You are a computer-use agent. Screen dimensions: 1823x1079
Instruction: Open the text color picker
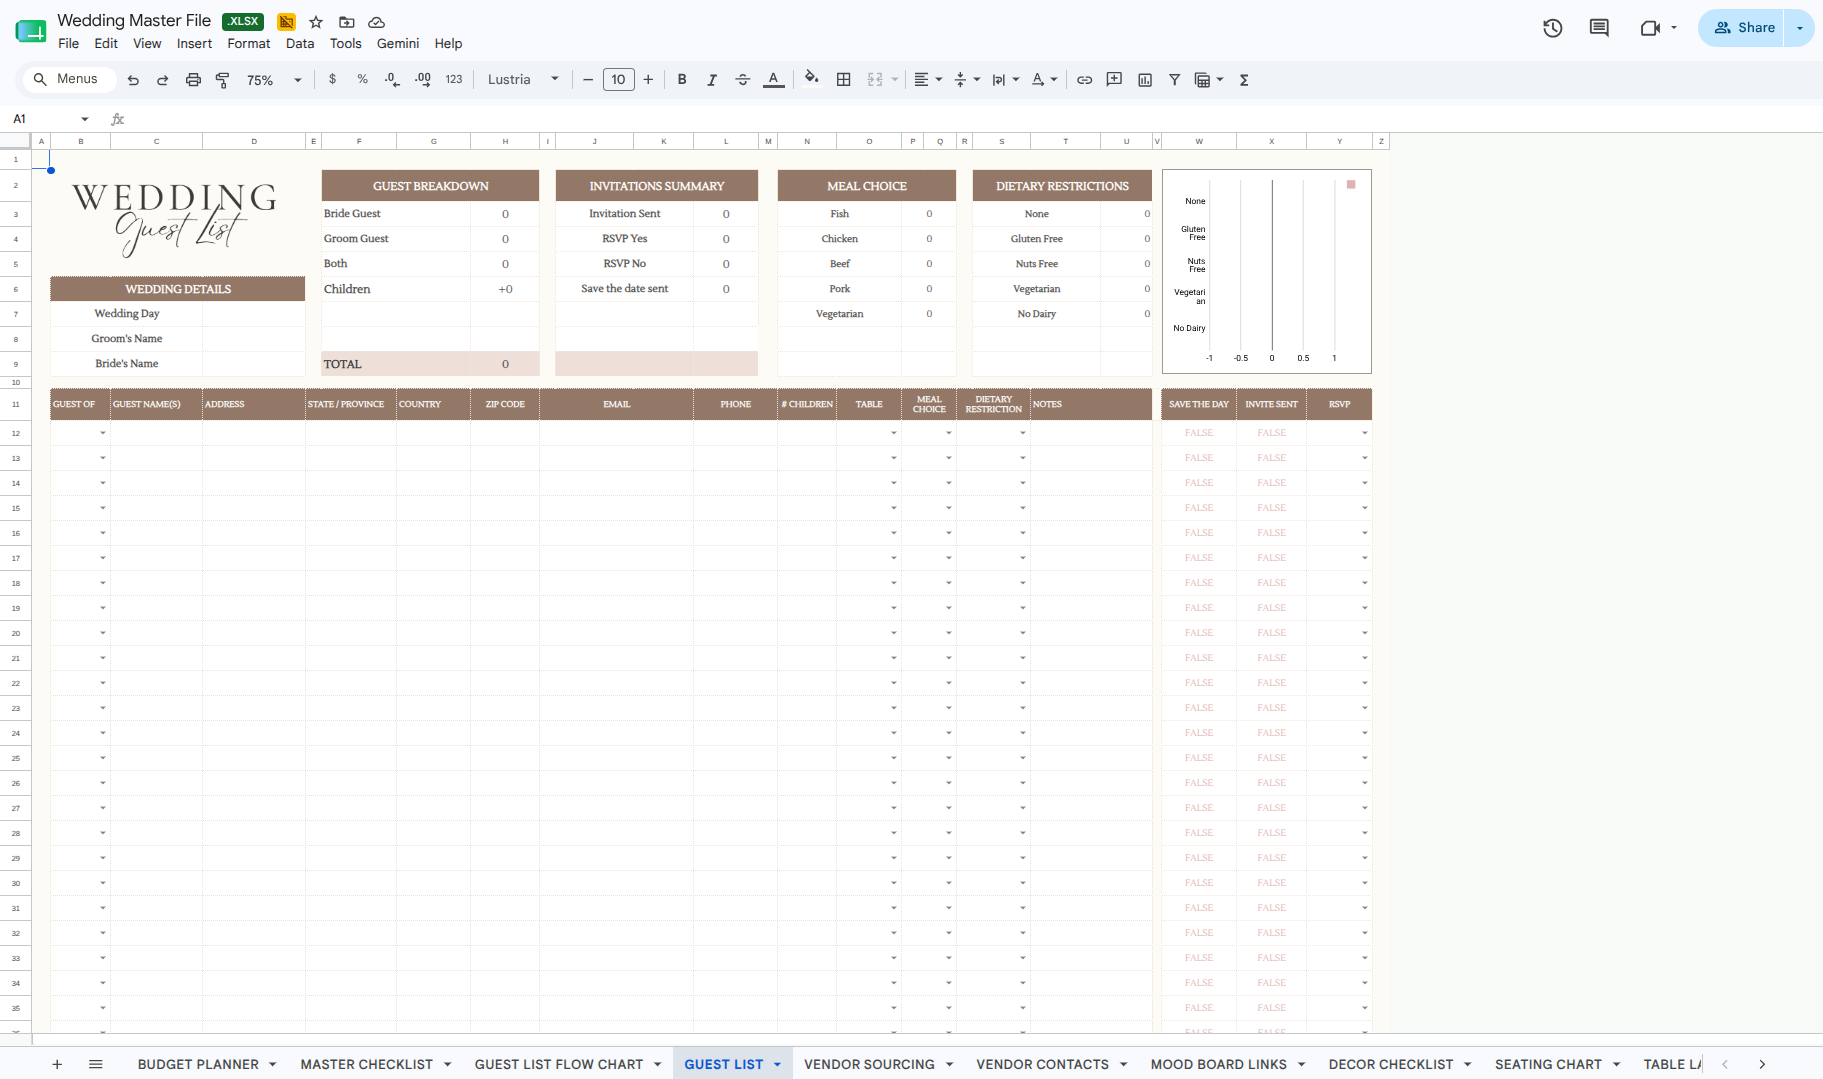774,80
